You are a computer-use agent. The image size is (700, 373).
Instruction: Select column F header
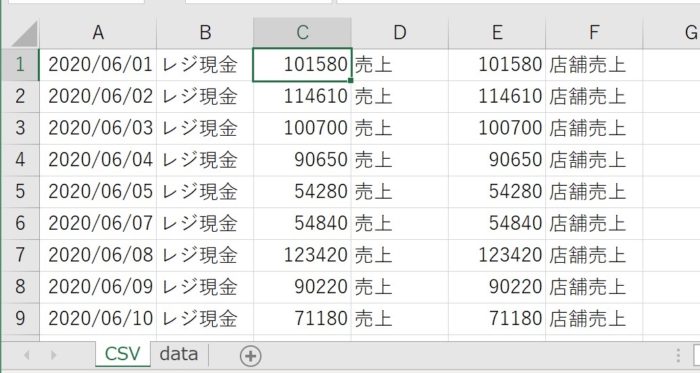point(594,33)
